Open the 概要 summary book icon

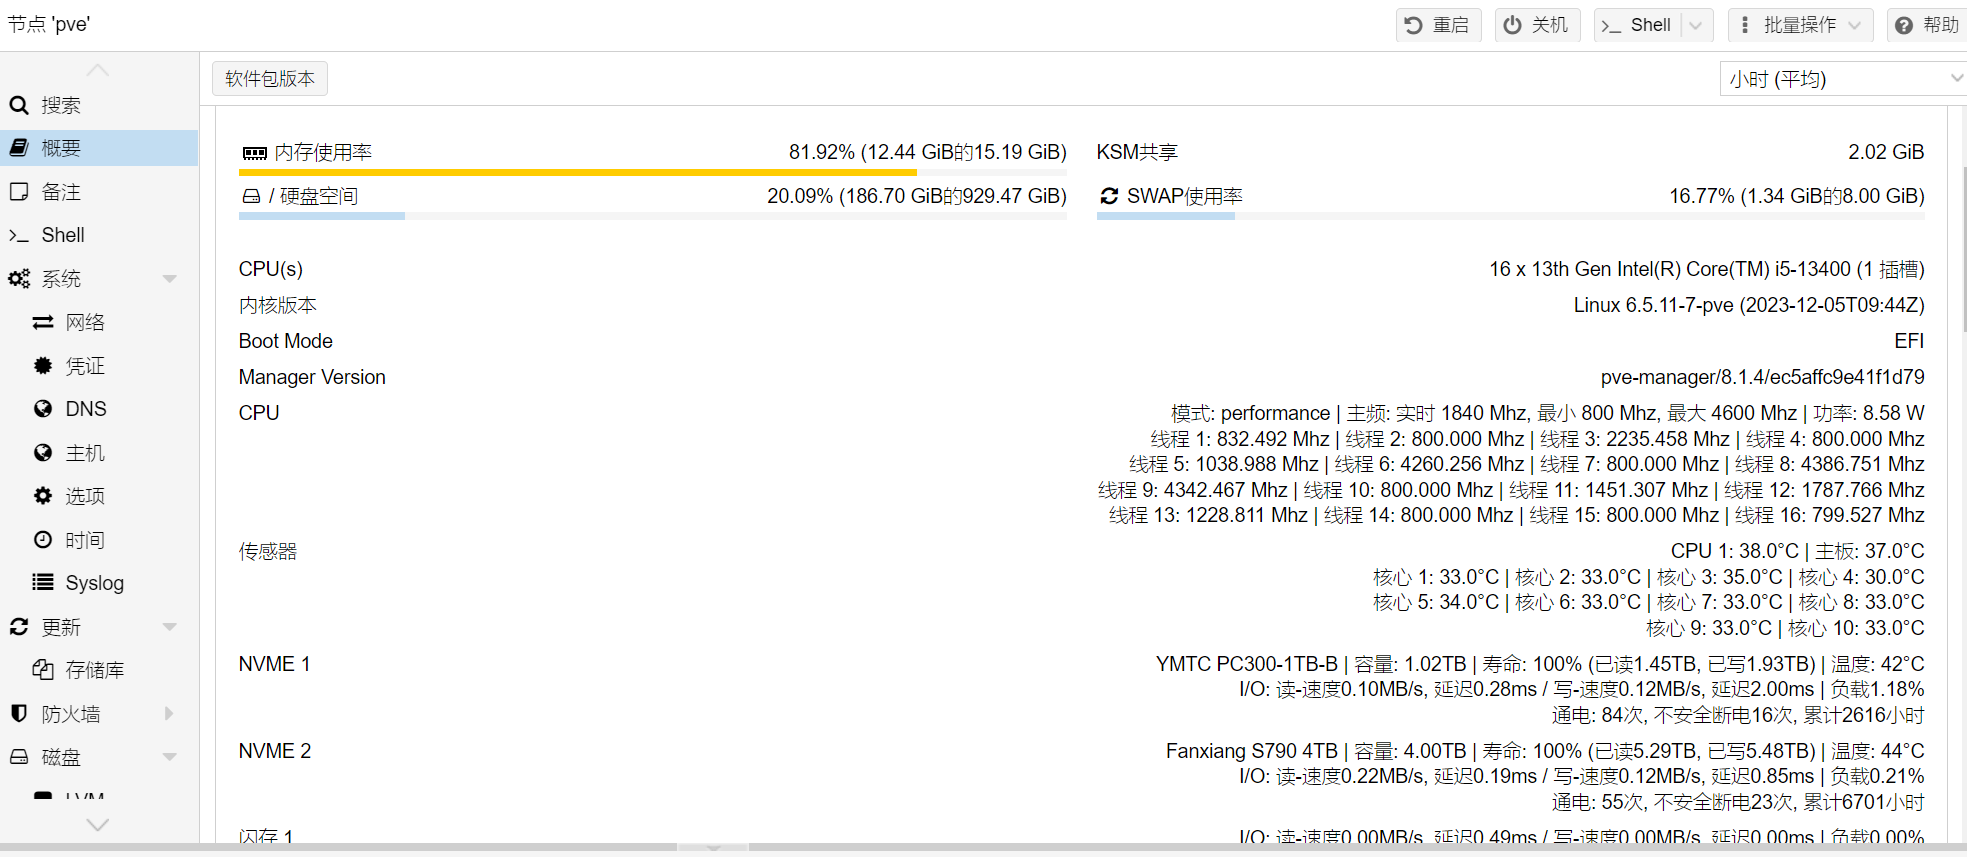coord(18,148)
